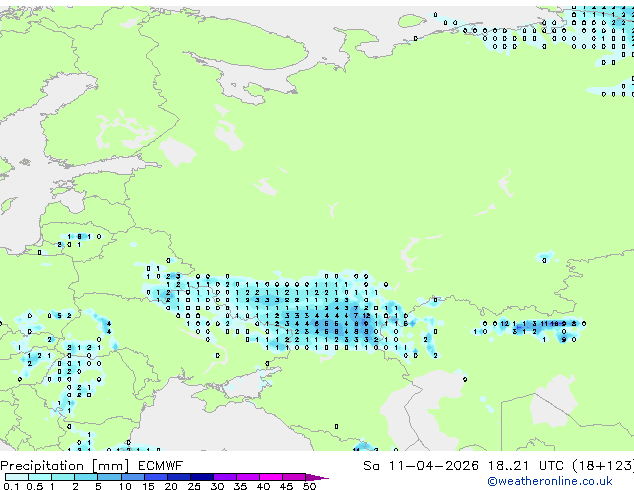Click the '40' legend scale label

263,486
